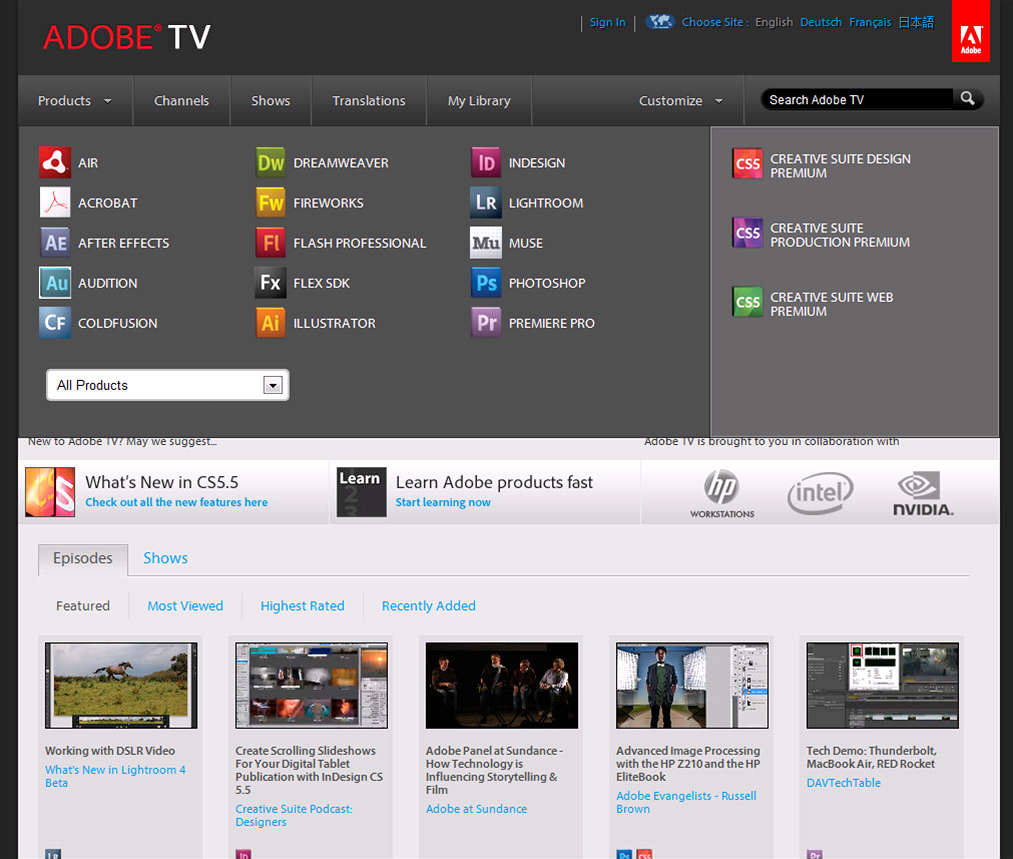Click the Sign In link
The width and height of the screenshot is (1013, 859).
(607, 22)
